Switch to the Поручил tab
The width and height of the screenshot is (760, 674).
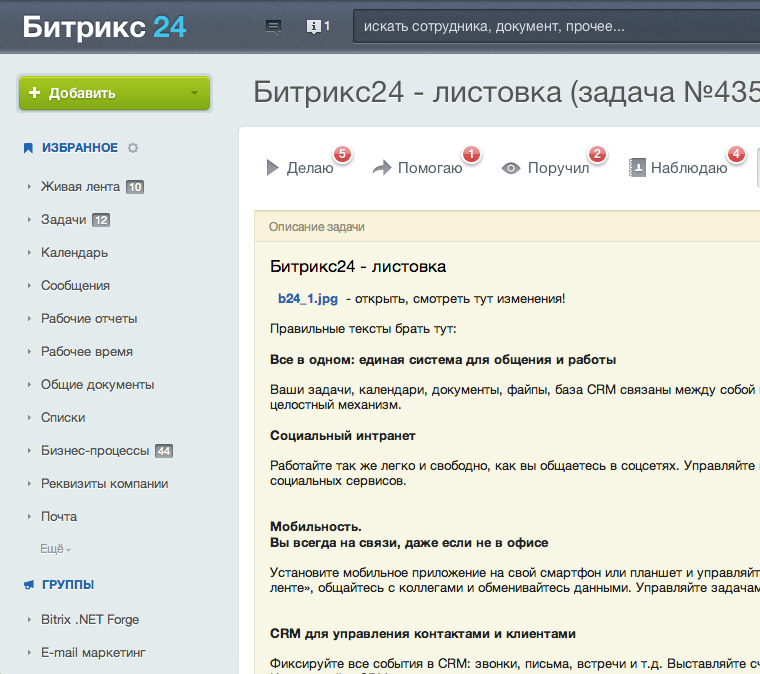(558, 168)
